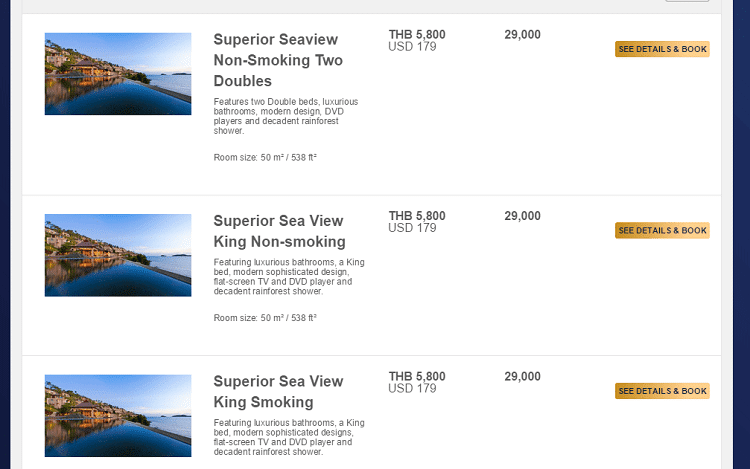The width and height of the screenshot is (750, 469).
Task: Book the Superior Seaview Two Doubles room
Action: click(x=662, y=49)
